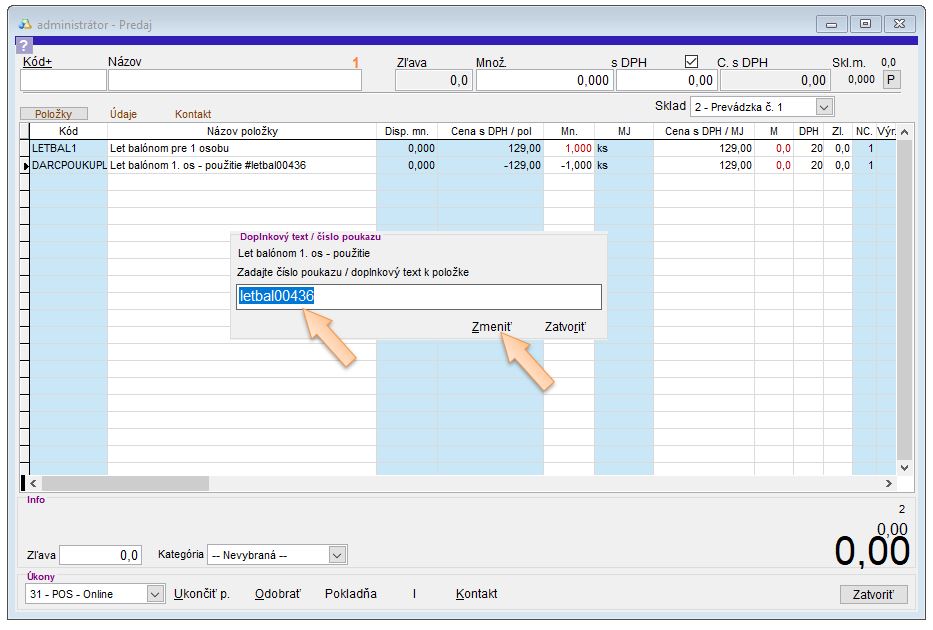The image size is (933, 630).
Task: Click the voucher number text field
Action: tap(419, 297)
